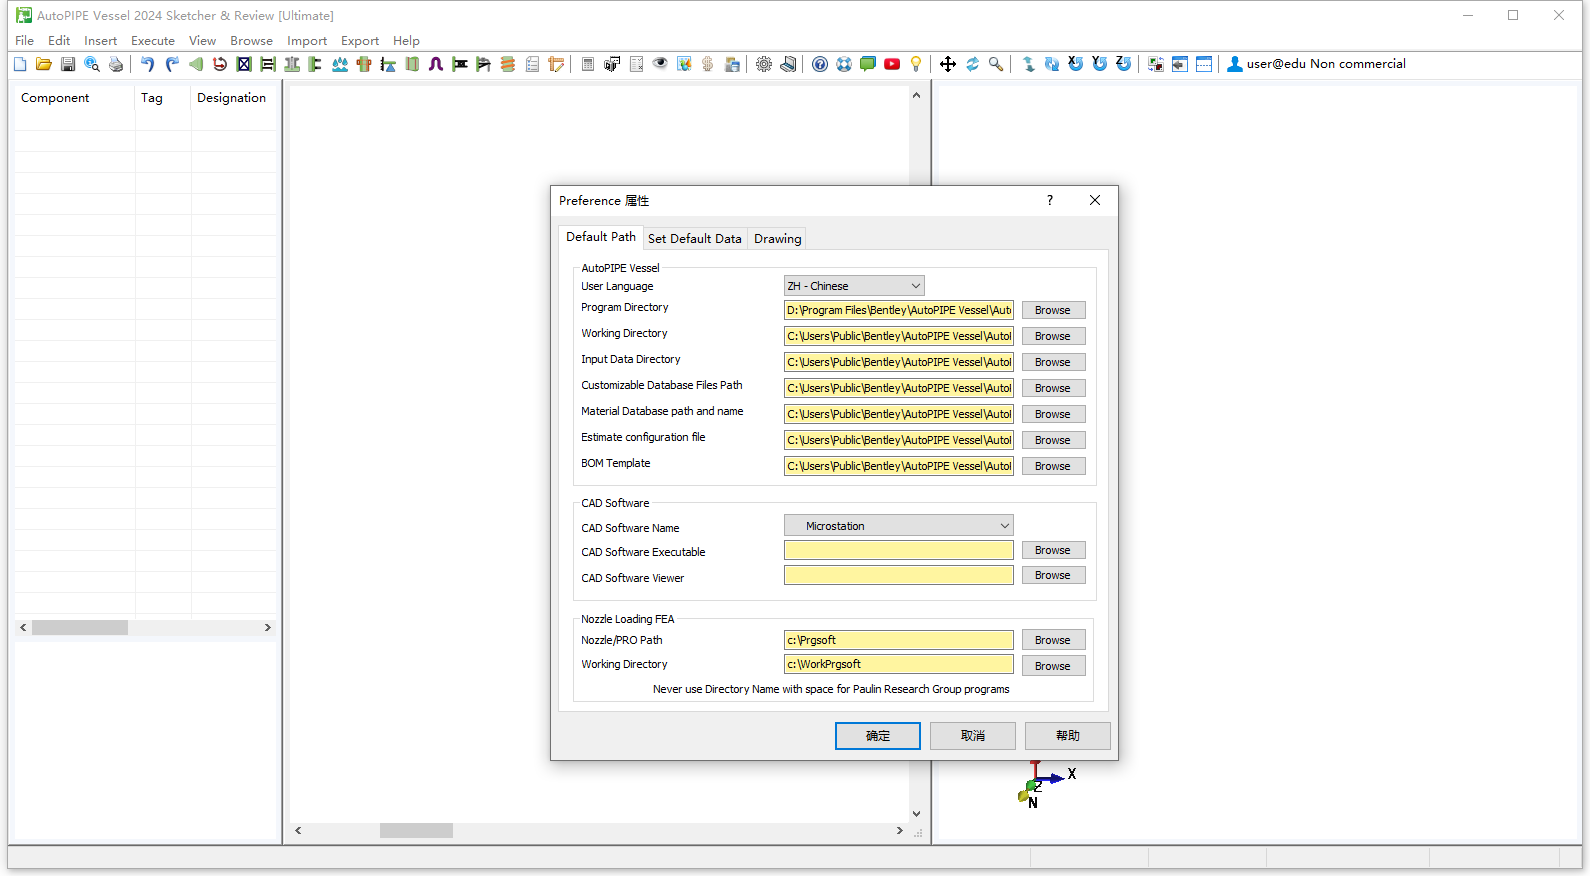This screenshot has height=876, width=1590.
Task: Click the red looping arrow toolbar icon
Action: (220, 64)
